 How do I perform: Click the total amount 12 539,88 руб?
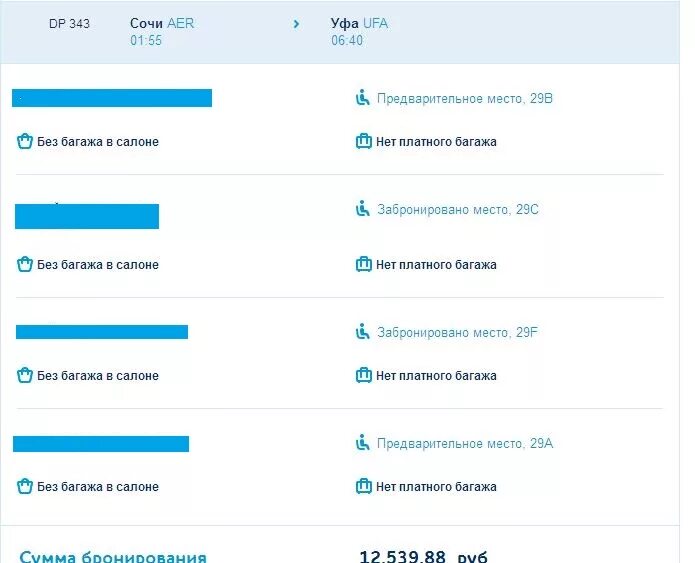point(423,556)
